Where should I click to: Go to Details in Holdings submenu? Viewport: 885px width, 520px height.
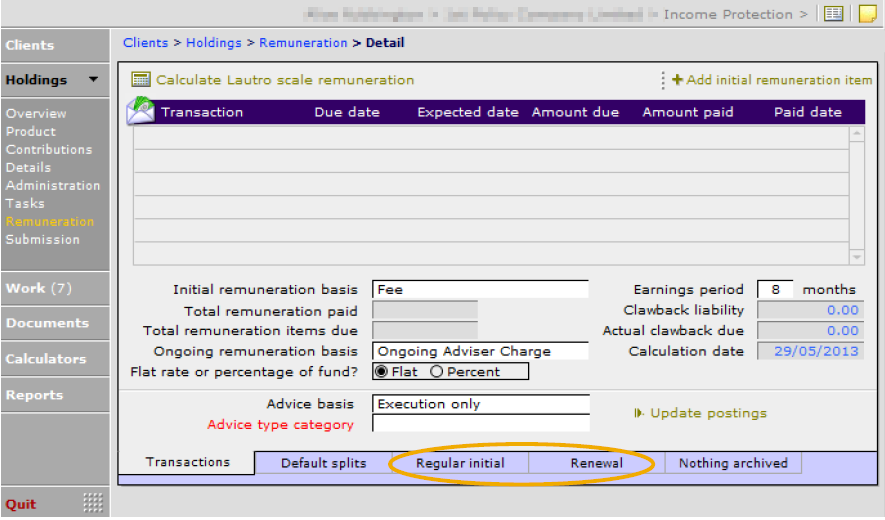(28, 168)
